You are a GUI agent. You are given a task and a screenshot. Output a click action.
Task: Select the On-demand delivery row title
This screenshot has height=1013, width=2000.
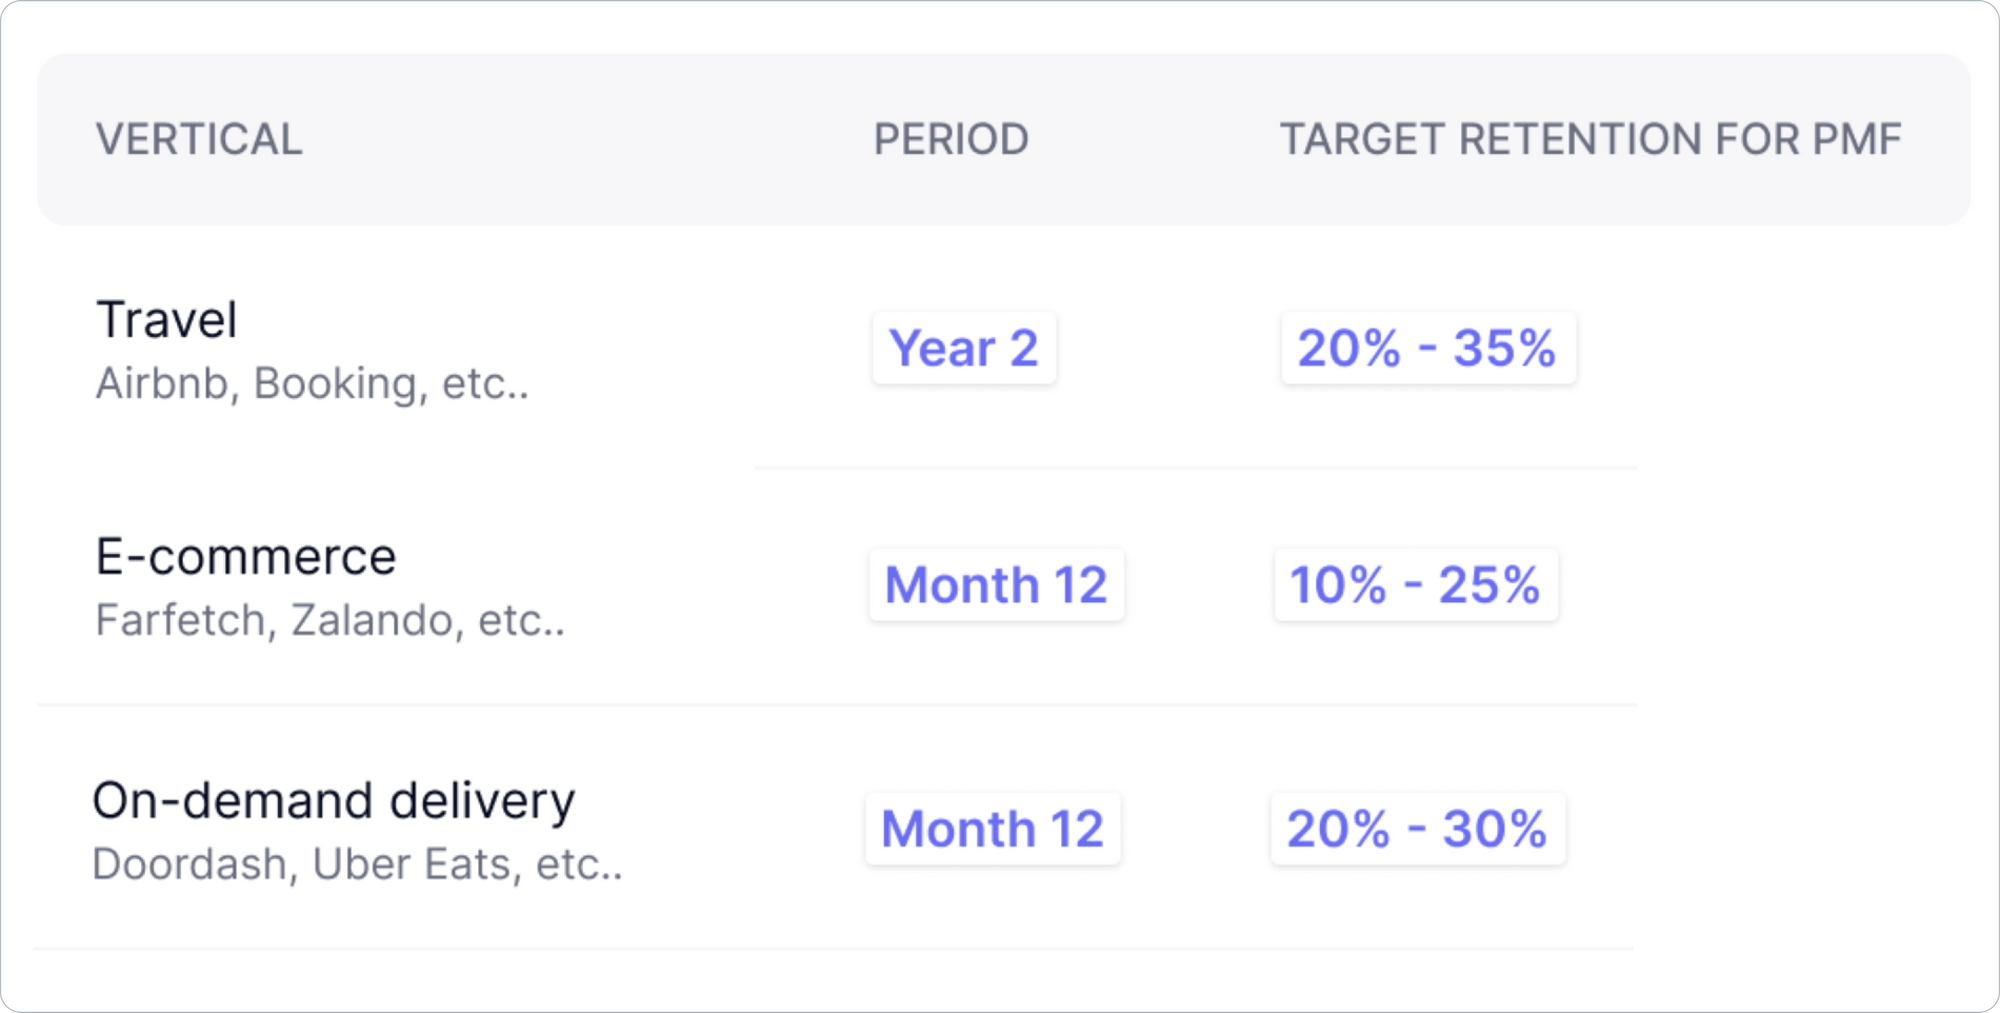pyautogui.click(x=334, y=801)
